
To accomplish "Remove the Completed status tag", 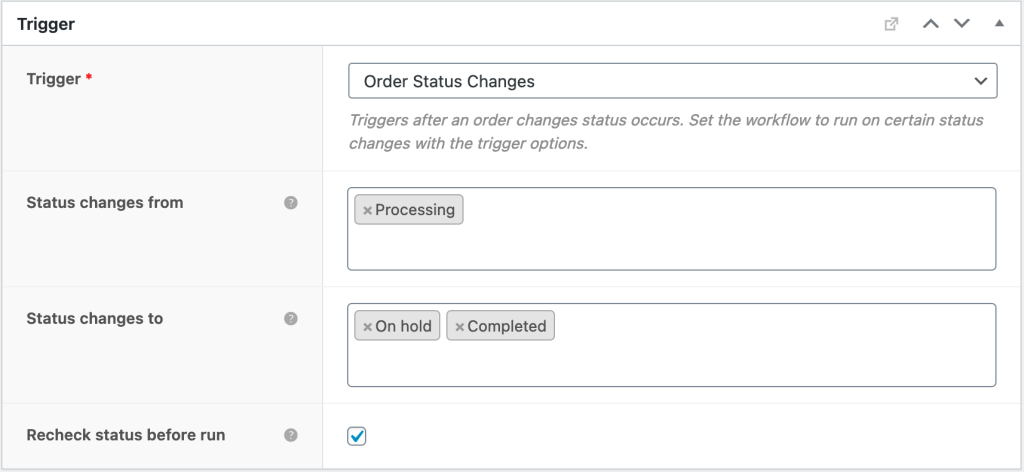I will coord(459,326).
